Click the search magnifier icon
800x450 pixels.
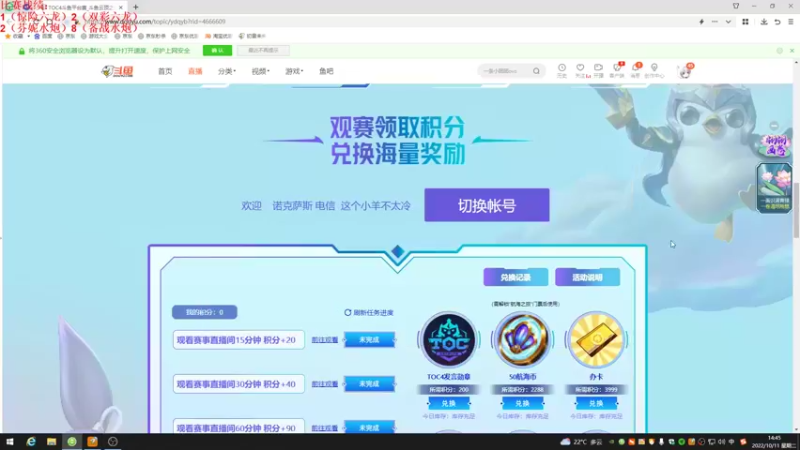pyautogui.click(x=536, y=71)
